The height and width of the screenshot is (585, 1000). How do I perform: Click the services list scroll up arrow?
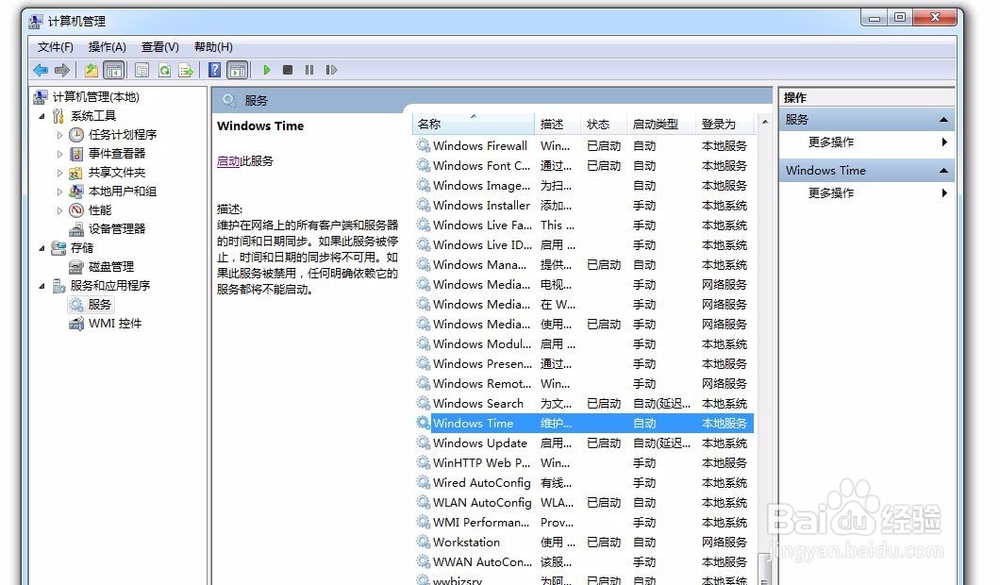[x=765, y=122]
